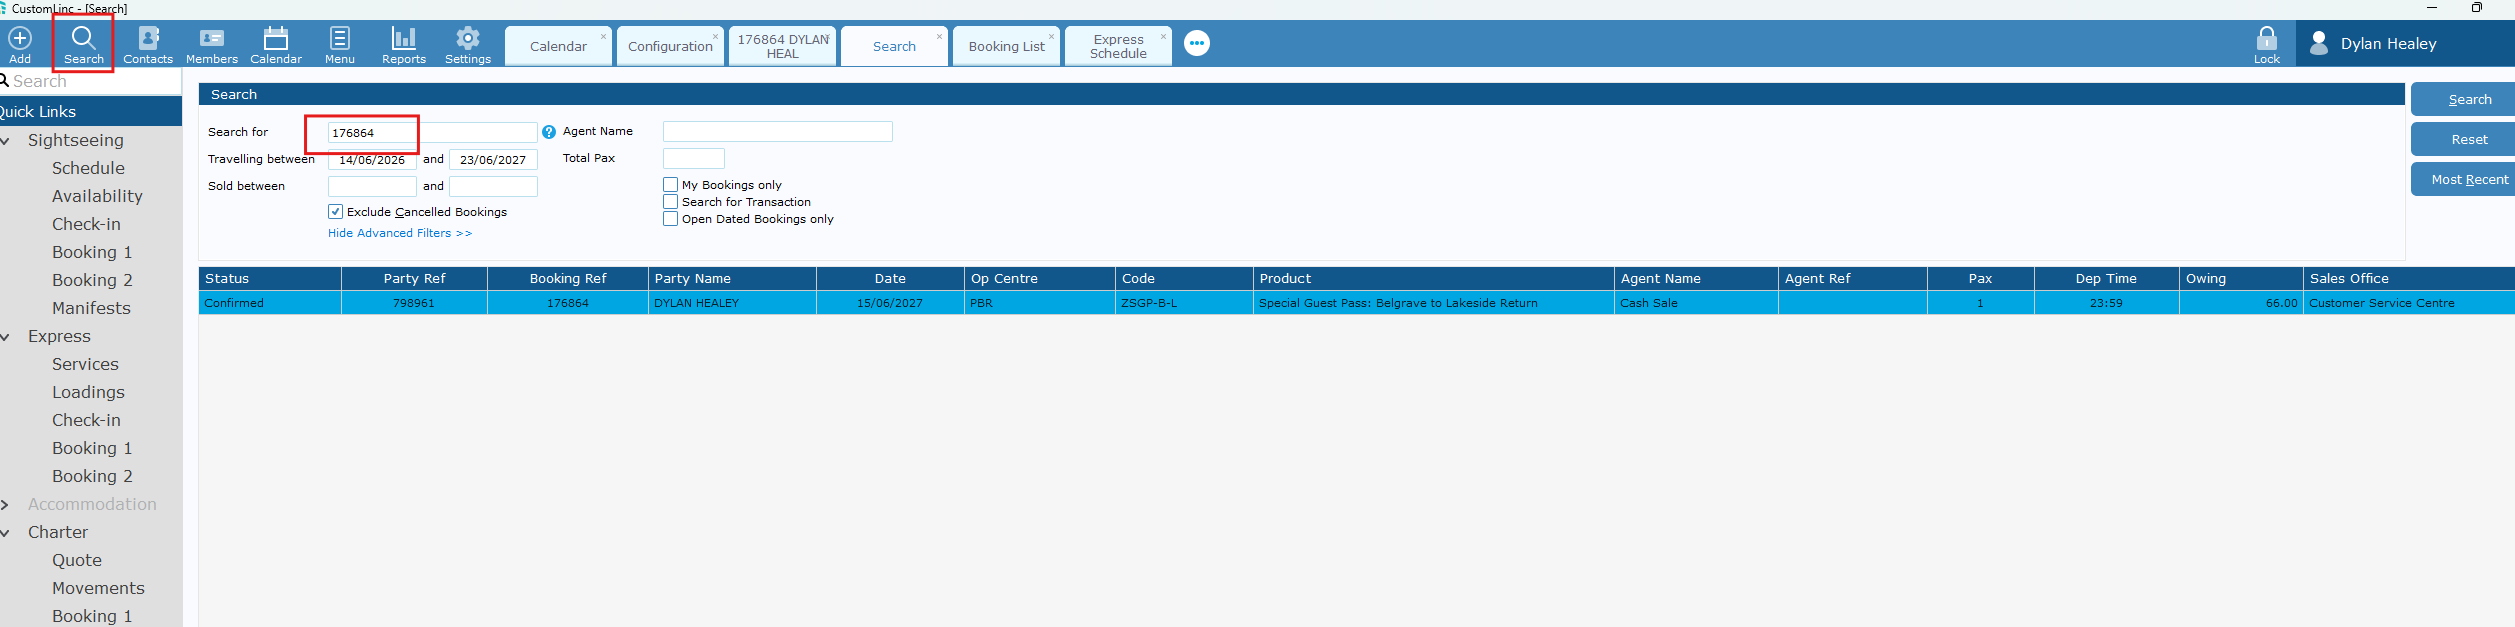Open Schedule under Sightseeing

pos(88,168)
